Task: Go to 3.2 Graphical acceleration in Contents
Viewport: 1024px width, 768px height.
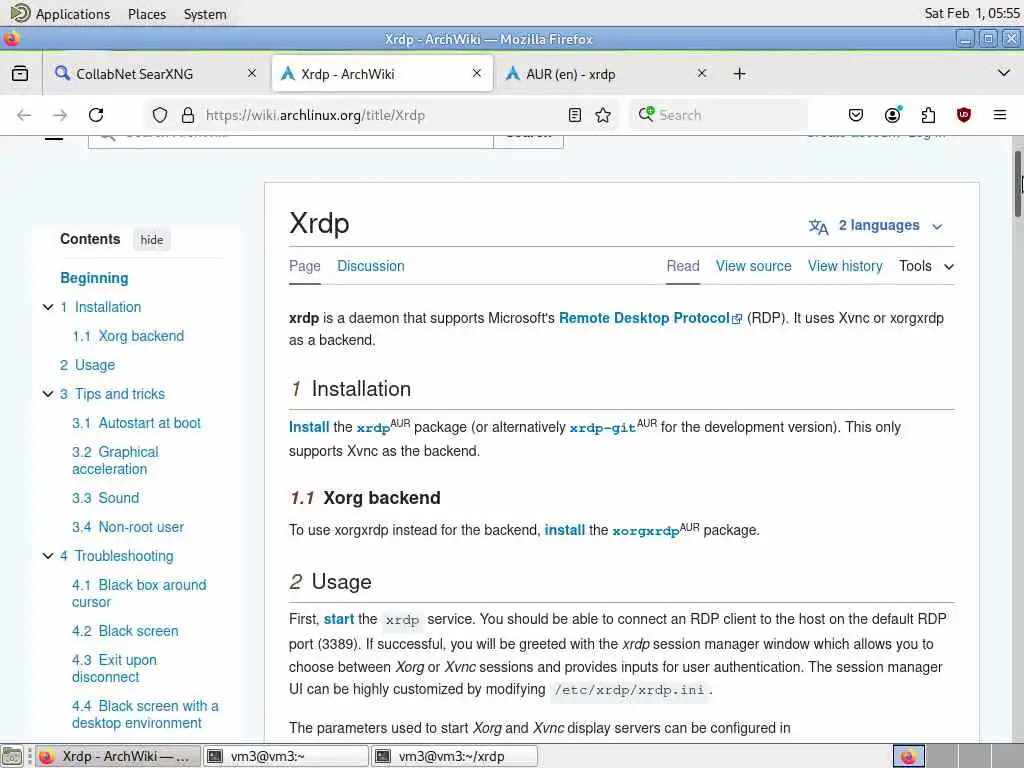Action: (x=116, y=460)
